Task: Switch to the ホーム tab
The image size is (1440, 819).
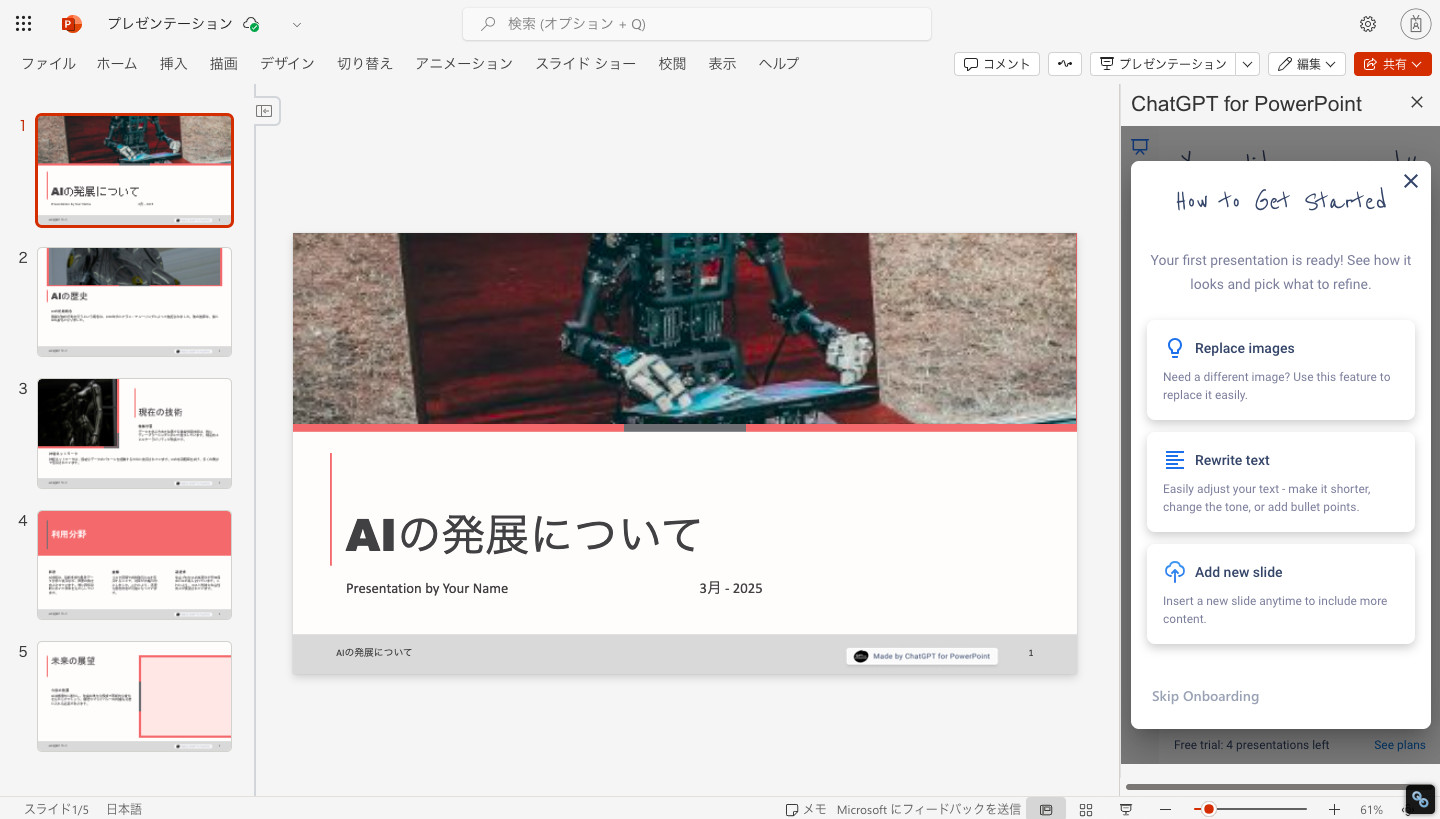Action: click(117, 64)
